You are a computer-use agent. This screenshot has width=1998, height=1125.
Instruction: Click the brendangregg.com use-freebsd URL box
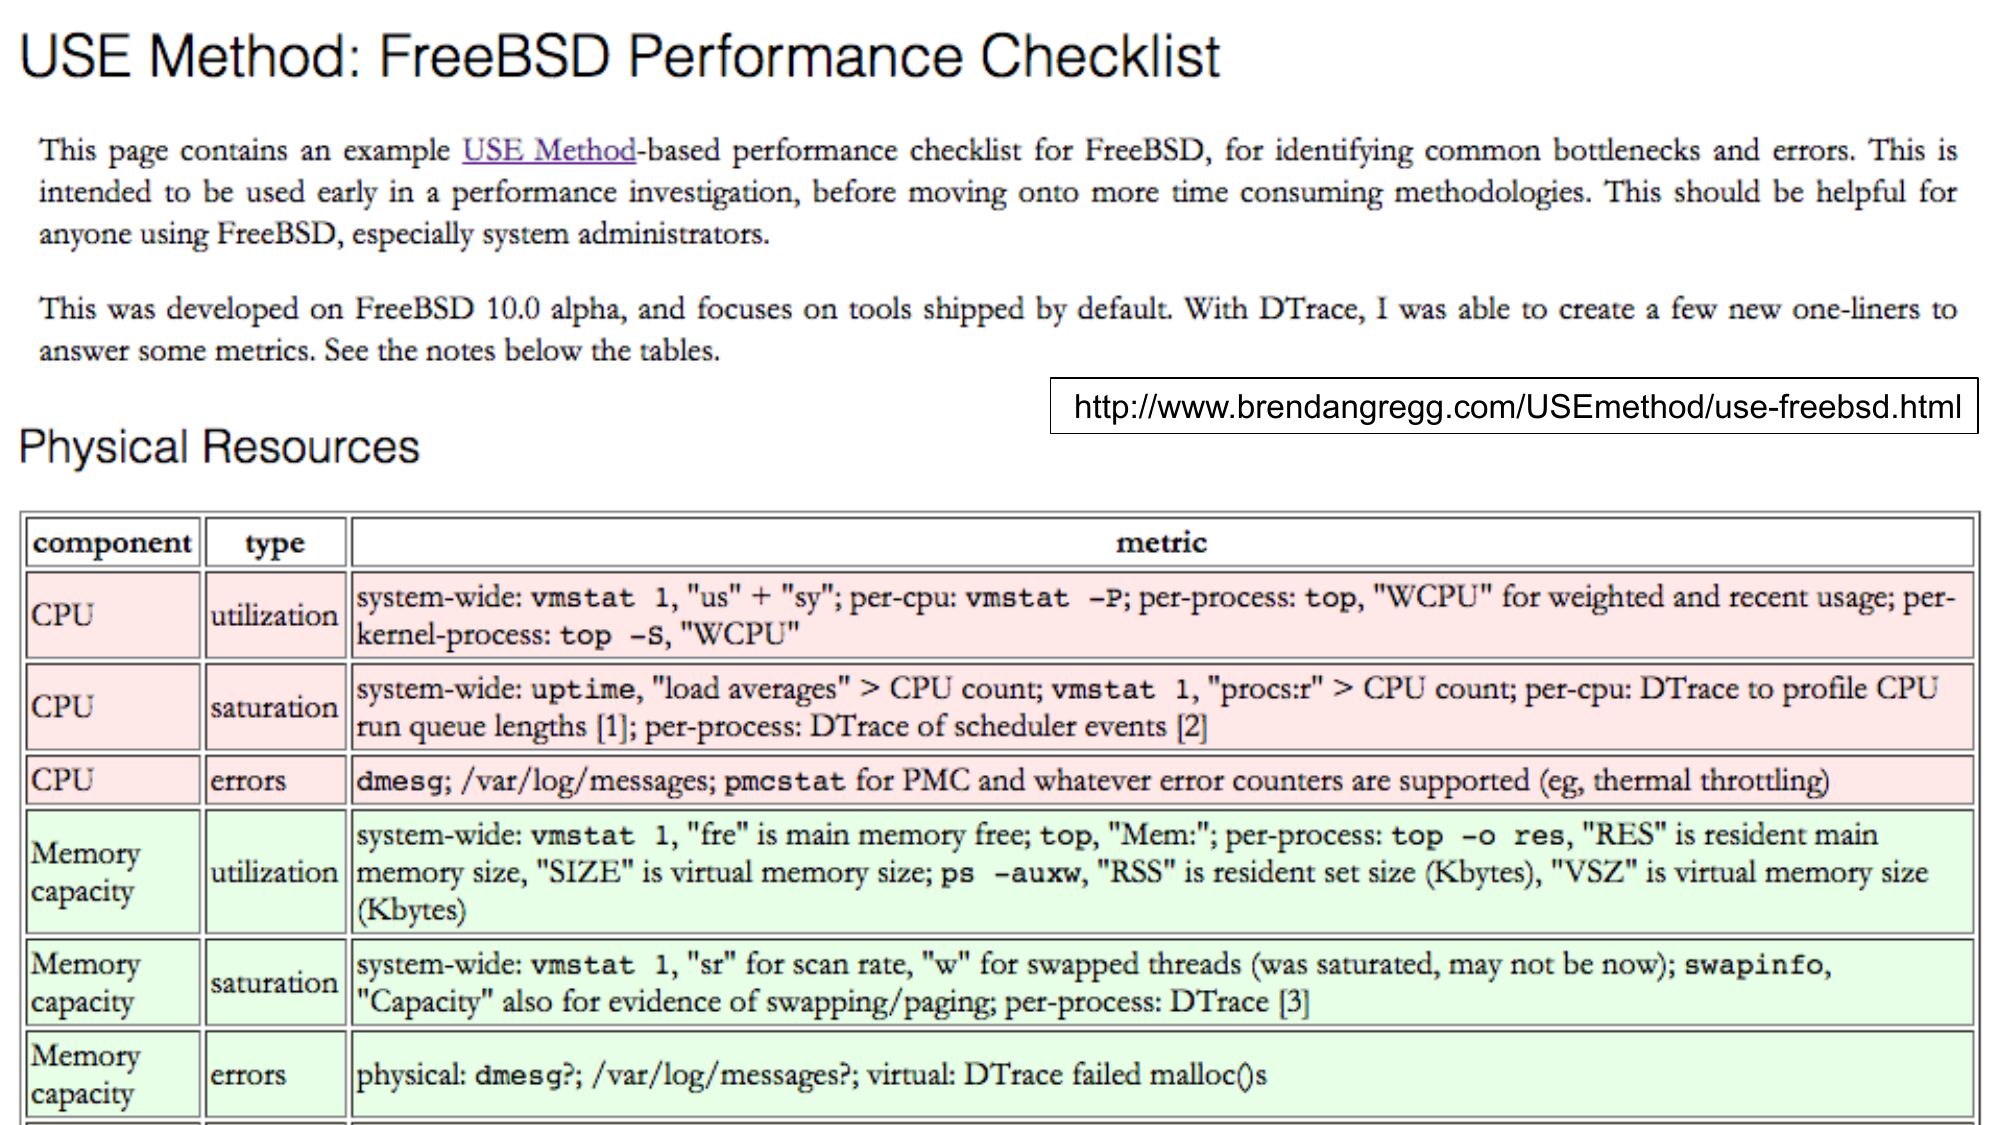(x=1514, y=406)
